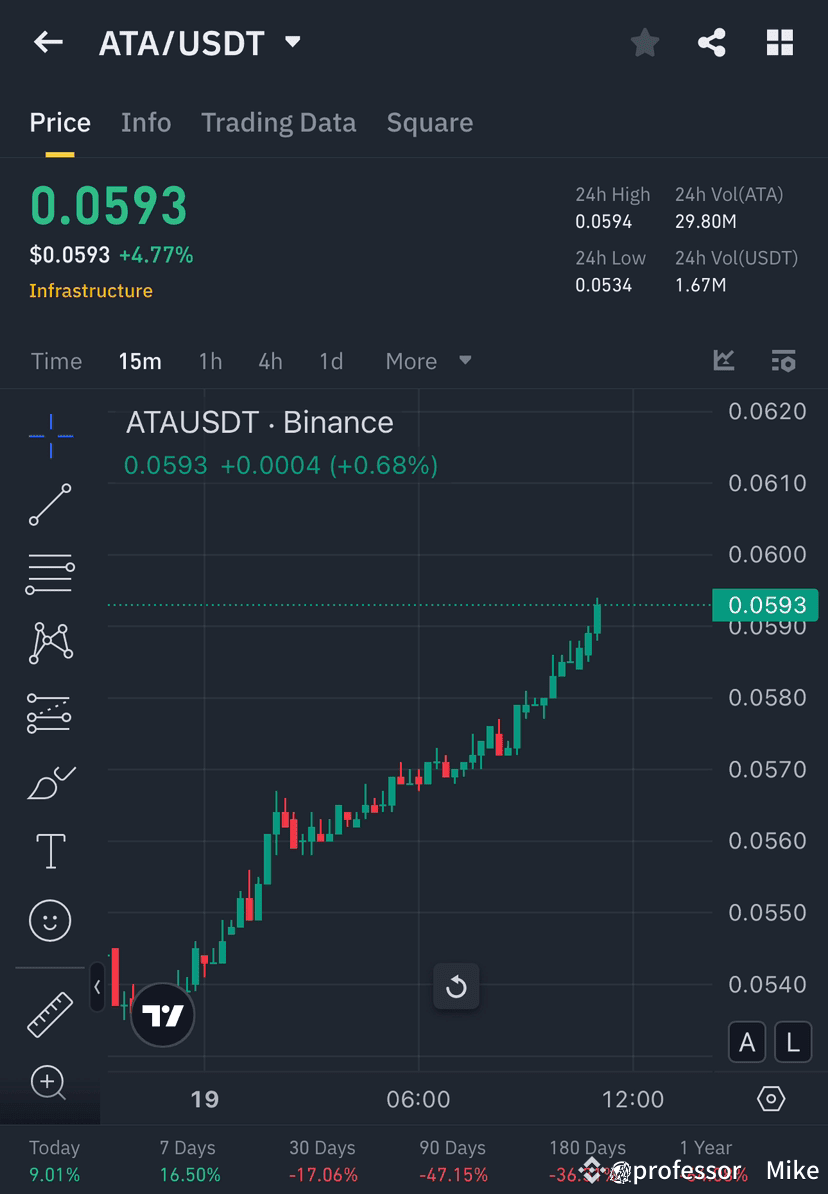
Task: Open the horizontal lines drawing tool
Action: tap(50, 574)
